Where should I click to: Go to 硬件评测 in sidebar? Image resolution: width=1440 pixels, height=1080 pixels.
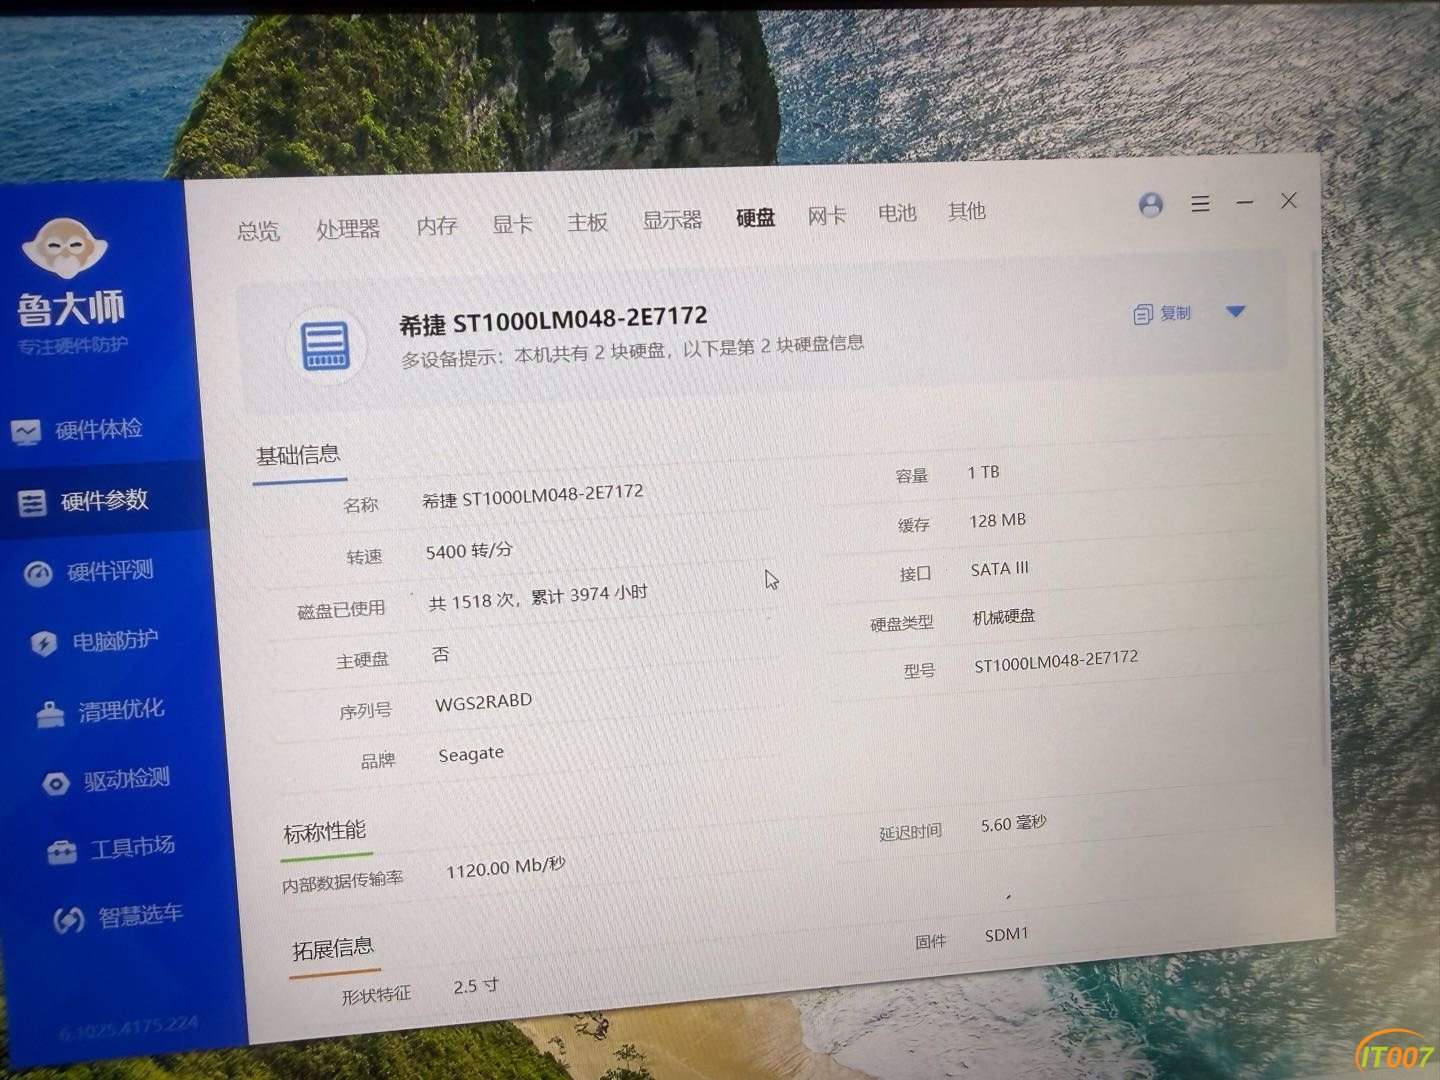tap(110, 571)
